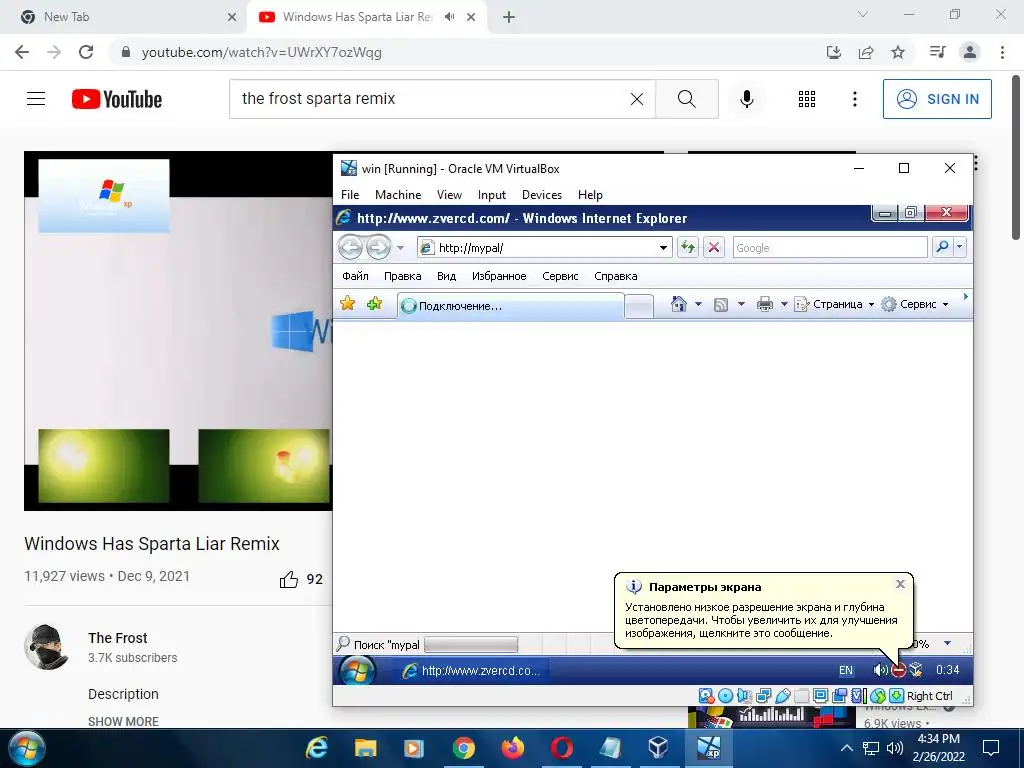
Task: Open VirtualBox Machine menu
Action: point(398,195)
